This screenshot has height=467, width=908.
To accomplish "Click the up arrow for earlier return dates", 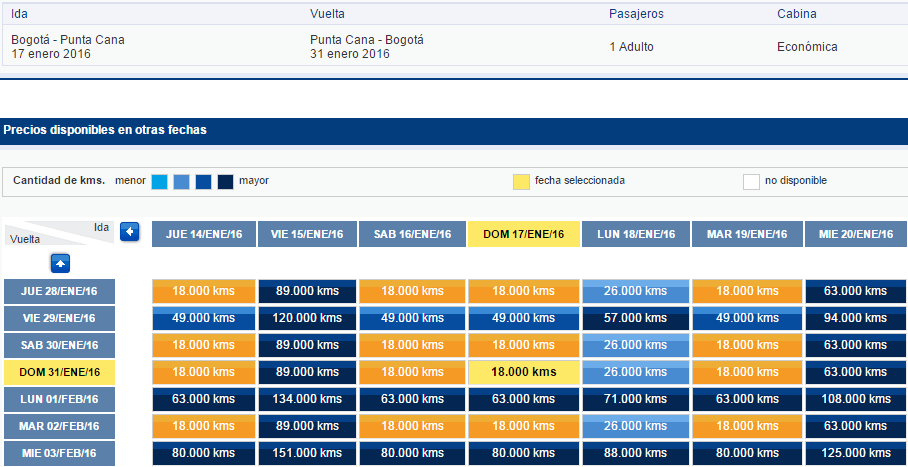I will click(x=60, y=264).
